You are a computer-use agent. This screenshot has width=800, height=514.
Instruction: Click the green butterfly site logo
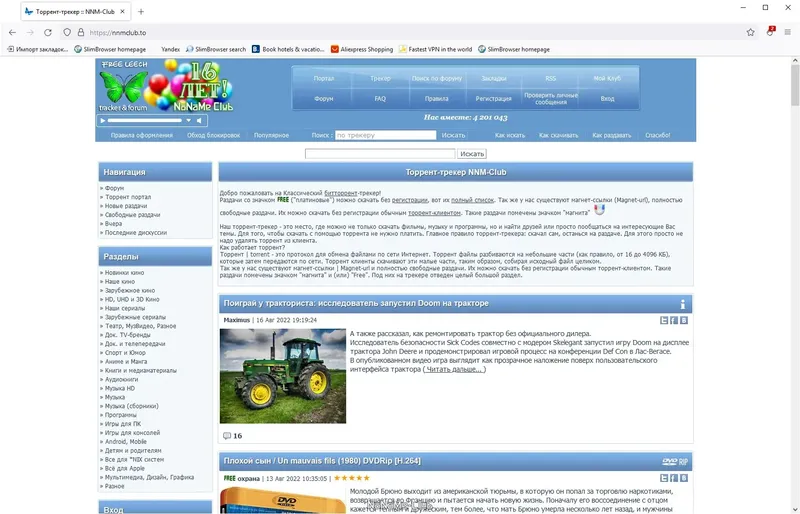coord(123,87)
